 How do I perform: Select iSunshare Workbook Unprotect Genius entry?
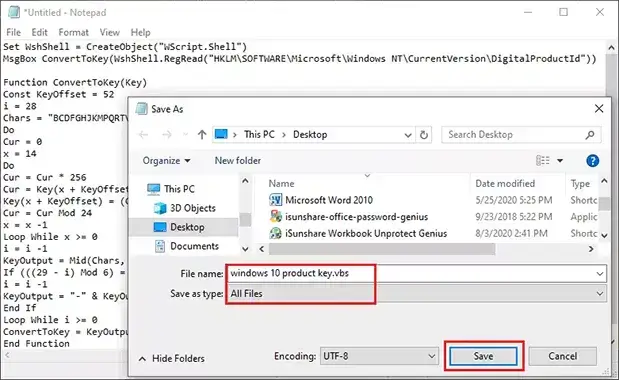pyautogui.click(x=366, y=233)
